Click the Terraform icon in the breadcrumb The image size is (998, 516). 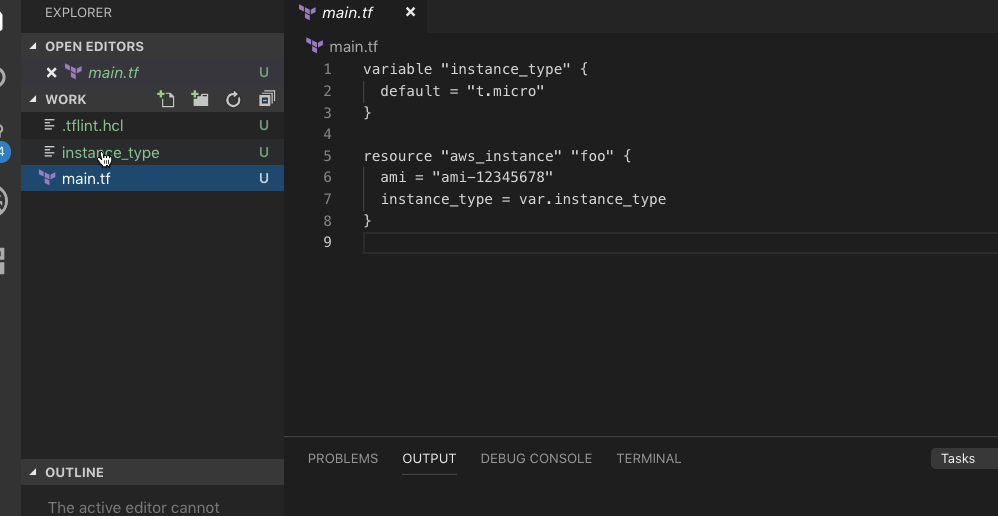(315, 46)
